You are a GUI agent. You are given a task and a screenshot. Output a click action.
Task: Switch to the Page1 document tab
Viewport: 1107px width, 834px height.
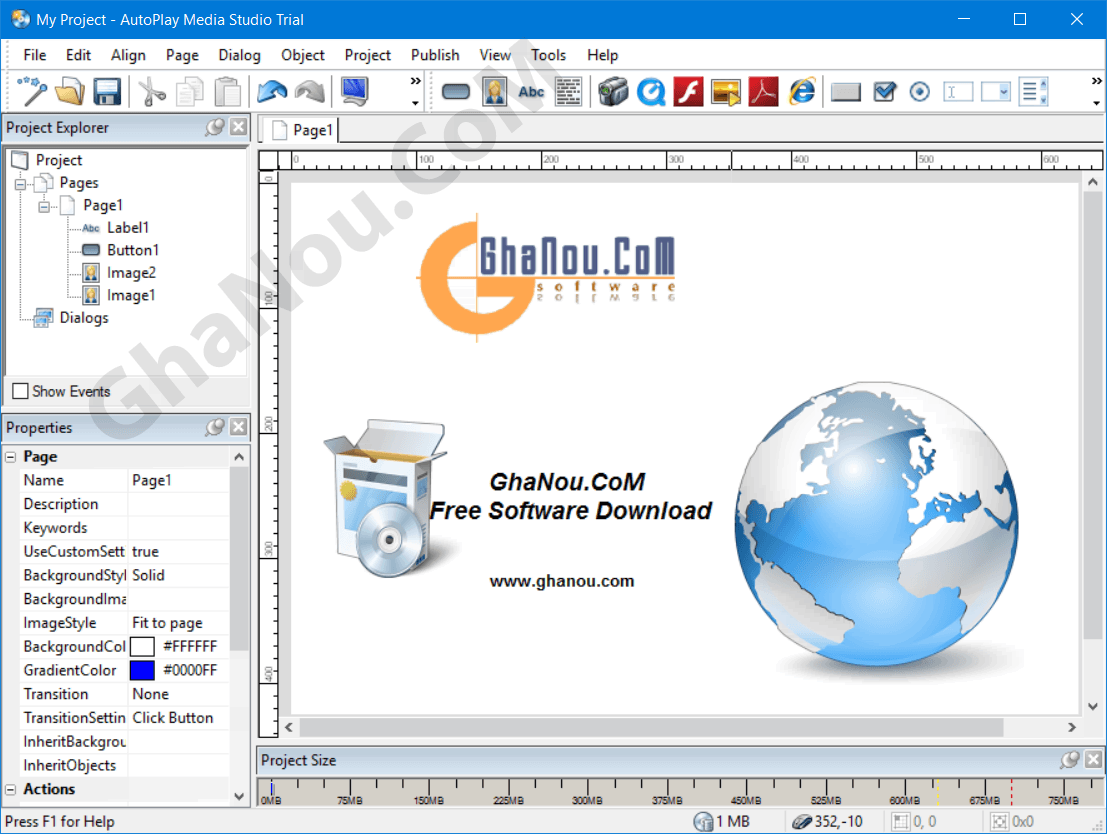click(302, 130)
